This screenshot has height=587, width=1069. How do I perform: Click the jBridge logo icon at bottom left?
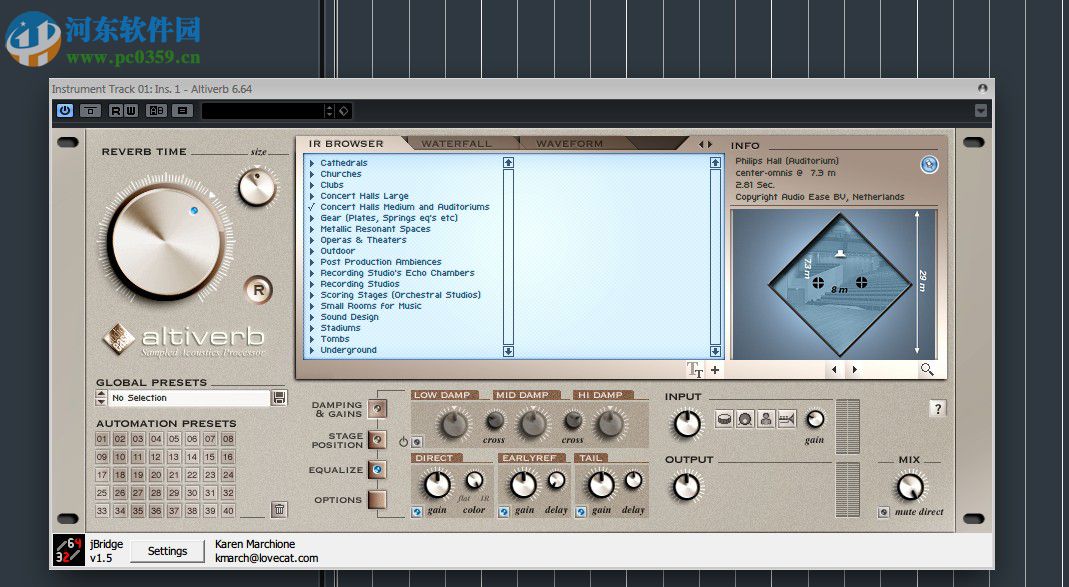(69, 550)
